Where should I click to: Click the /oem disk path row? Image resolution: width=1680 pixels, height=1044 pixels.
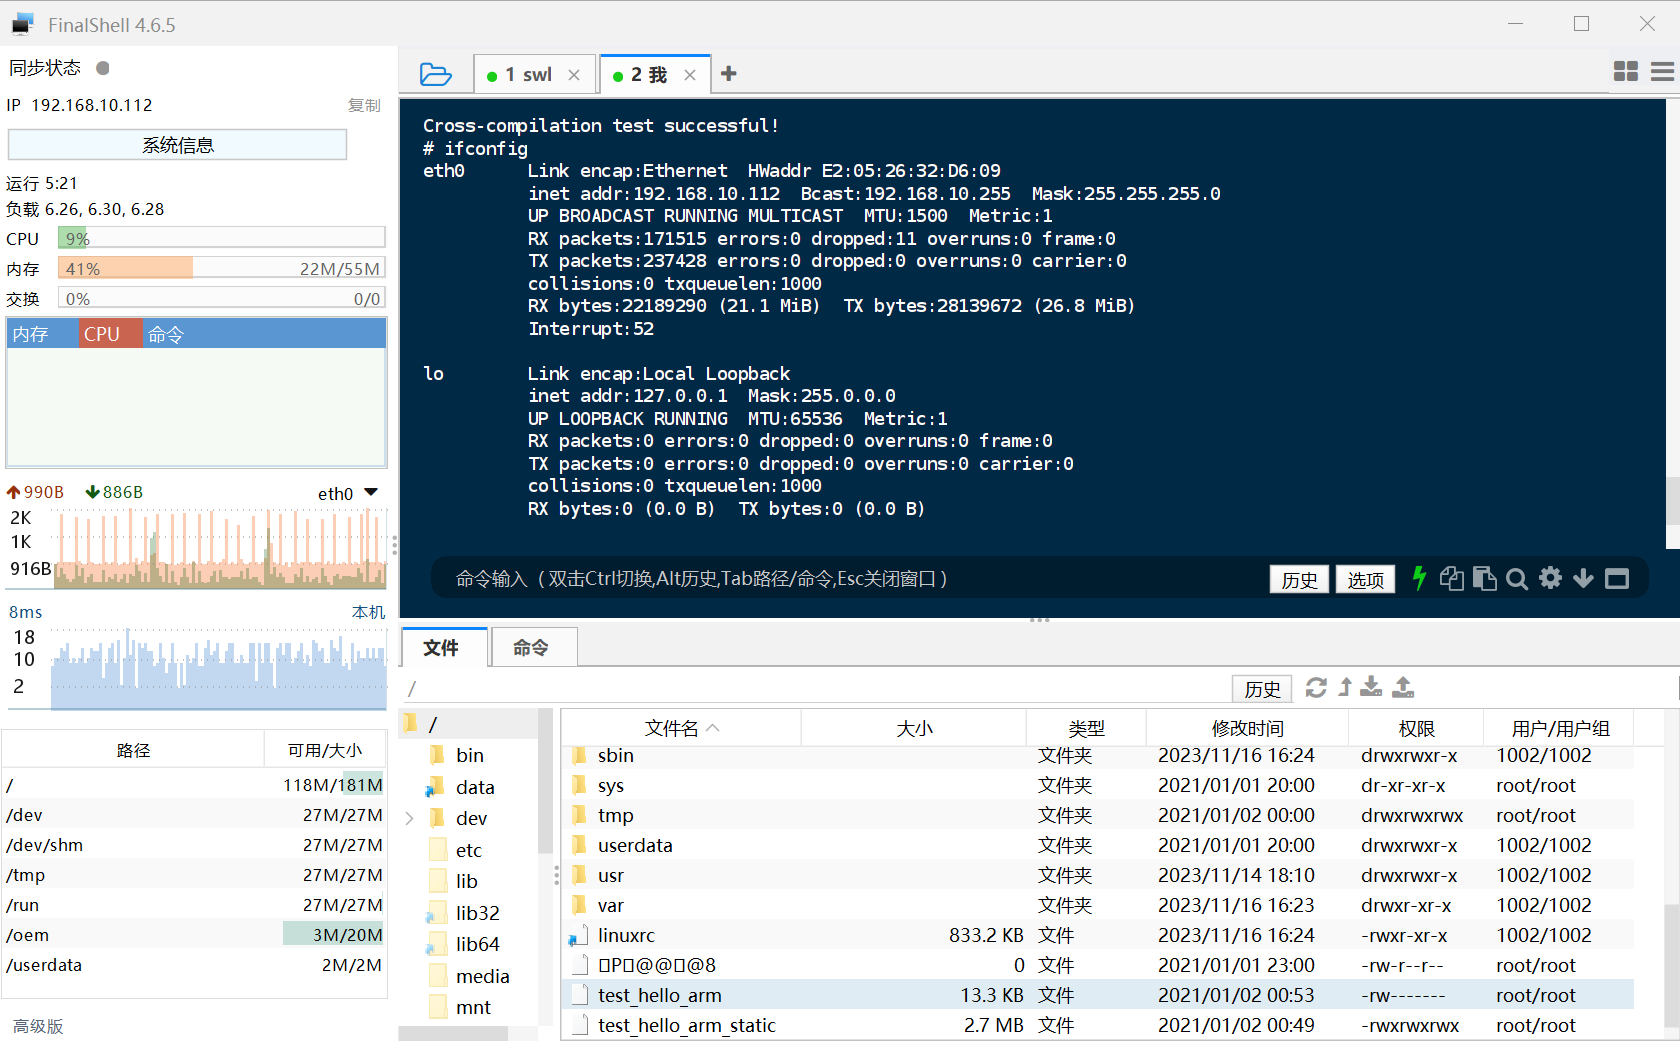pyautogui.click(x=194, y=935)
